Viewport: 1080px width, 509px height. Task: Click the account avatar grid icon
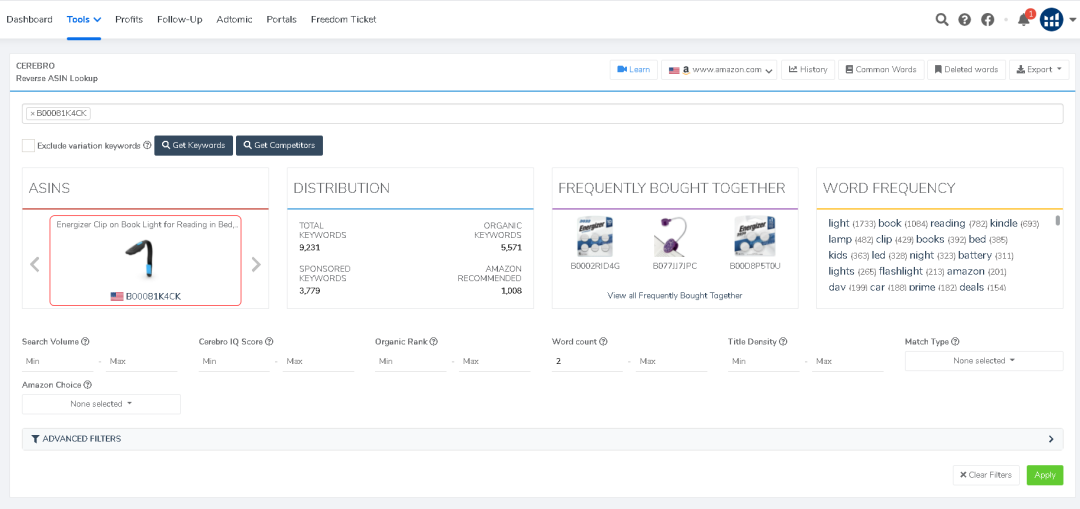[x=1051, y=19]
